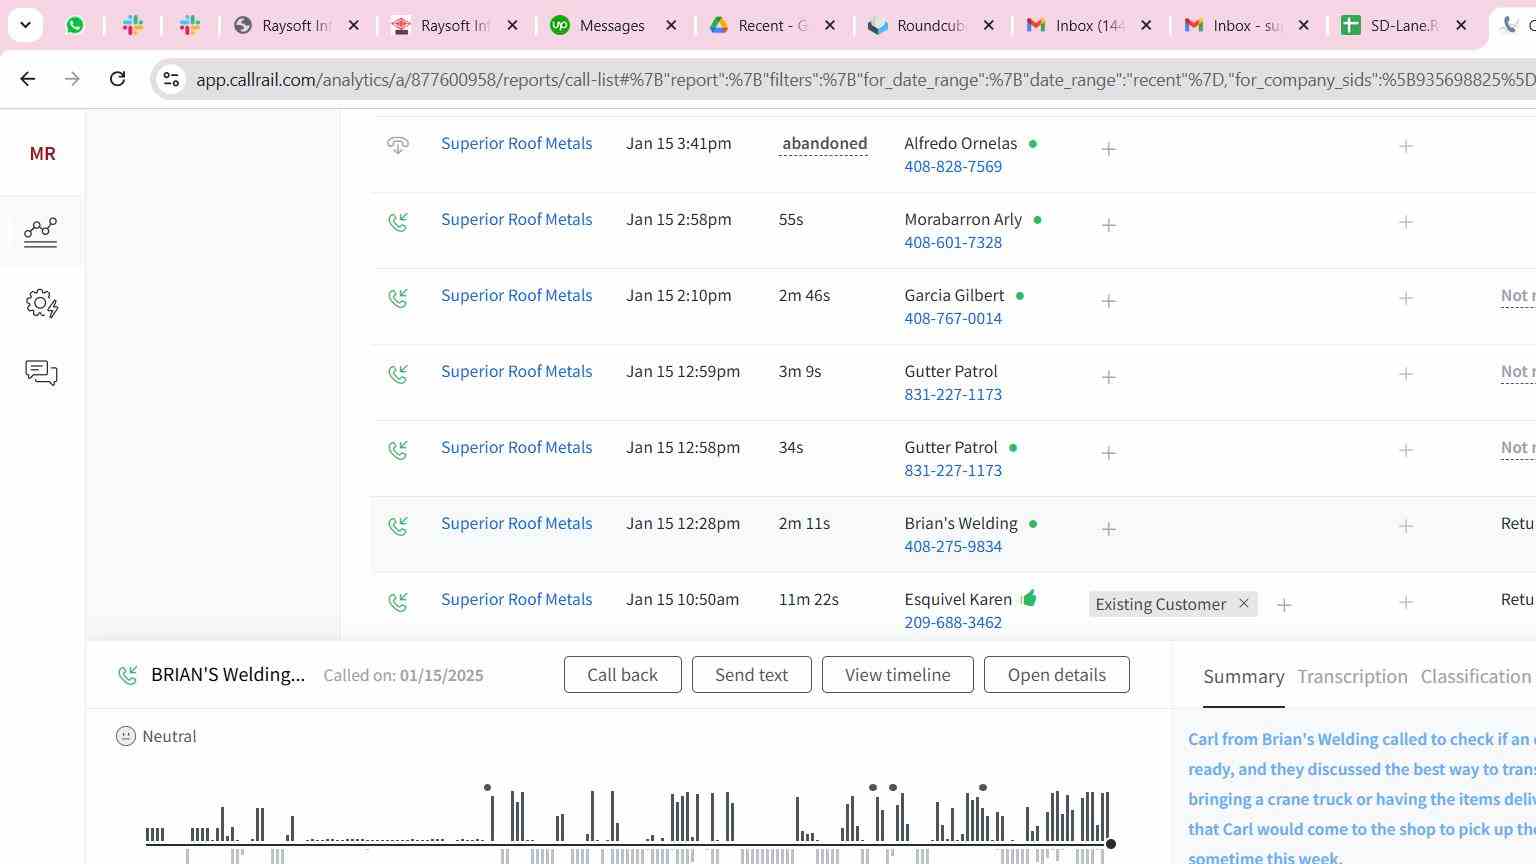Click the Call back button
Image resolution: width=1536 pixels, height=864 pixels.
pos(622,675)
